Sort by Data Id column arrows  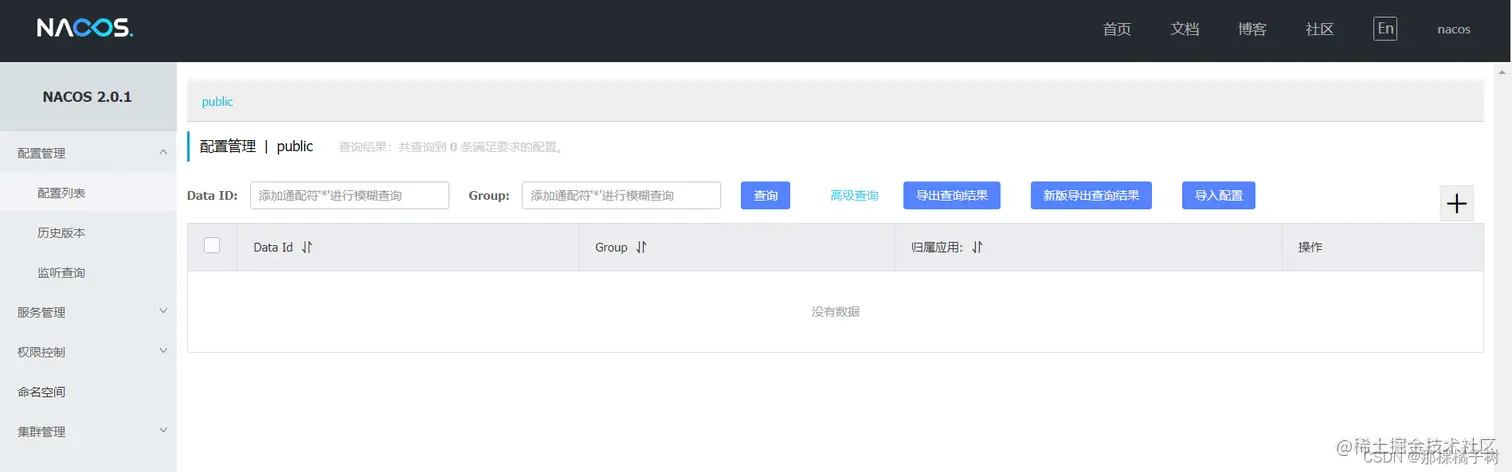point(307,247)
